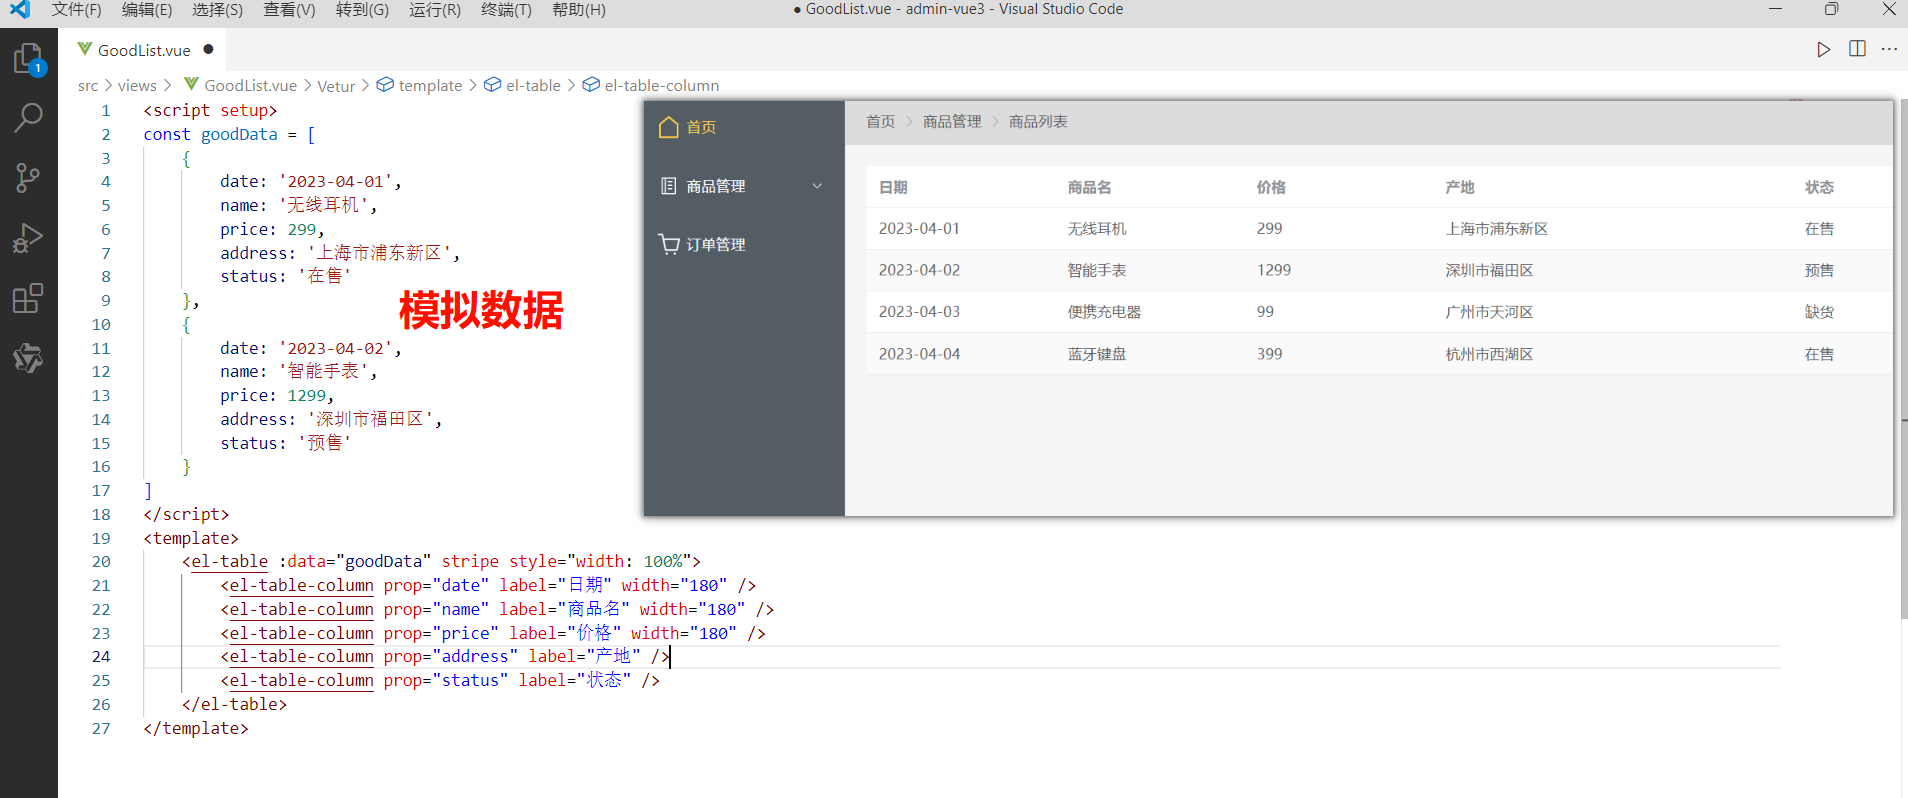Screen dimensions: 1908x798
Task: Click the 缺货 status cell
Action: [1819, 312]
